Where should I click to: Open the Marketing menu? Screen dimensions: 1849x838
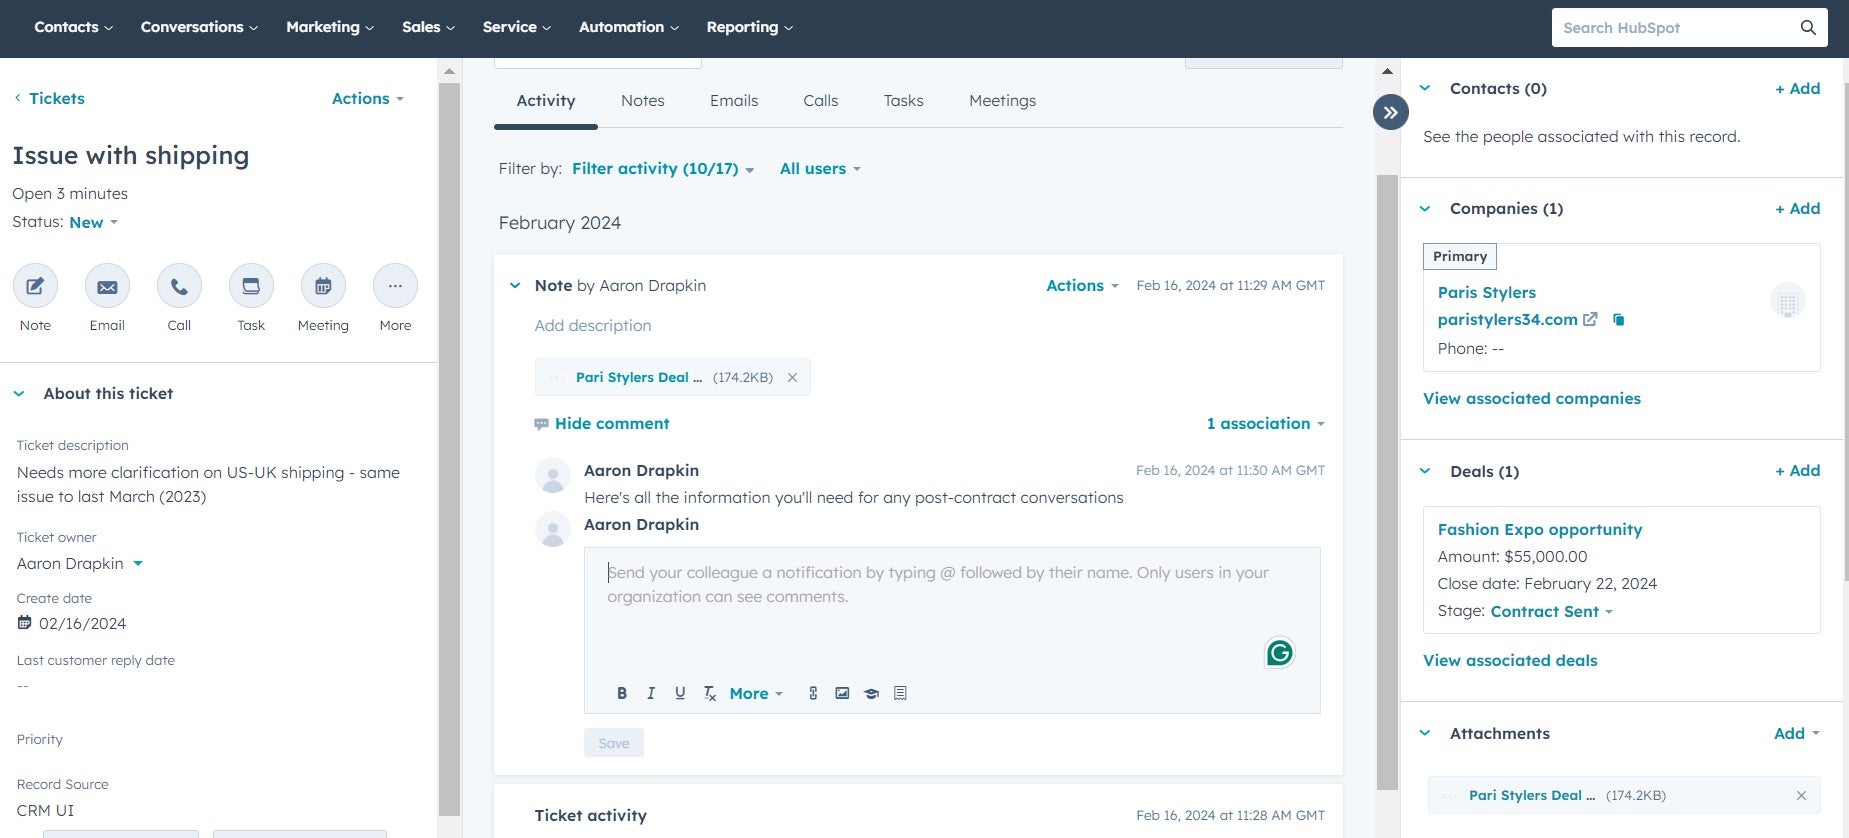[x=330, y=27]
